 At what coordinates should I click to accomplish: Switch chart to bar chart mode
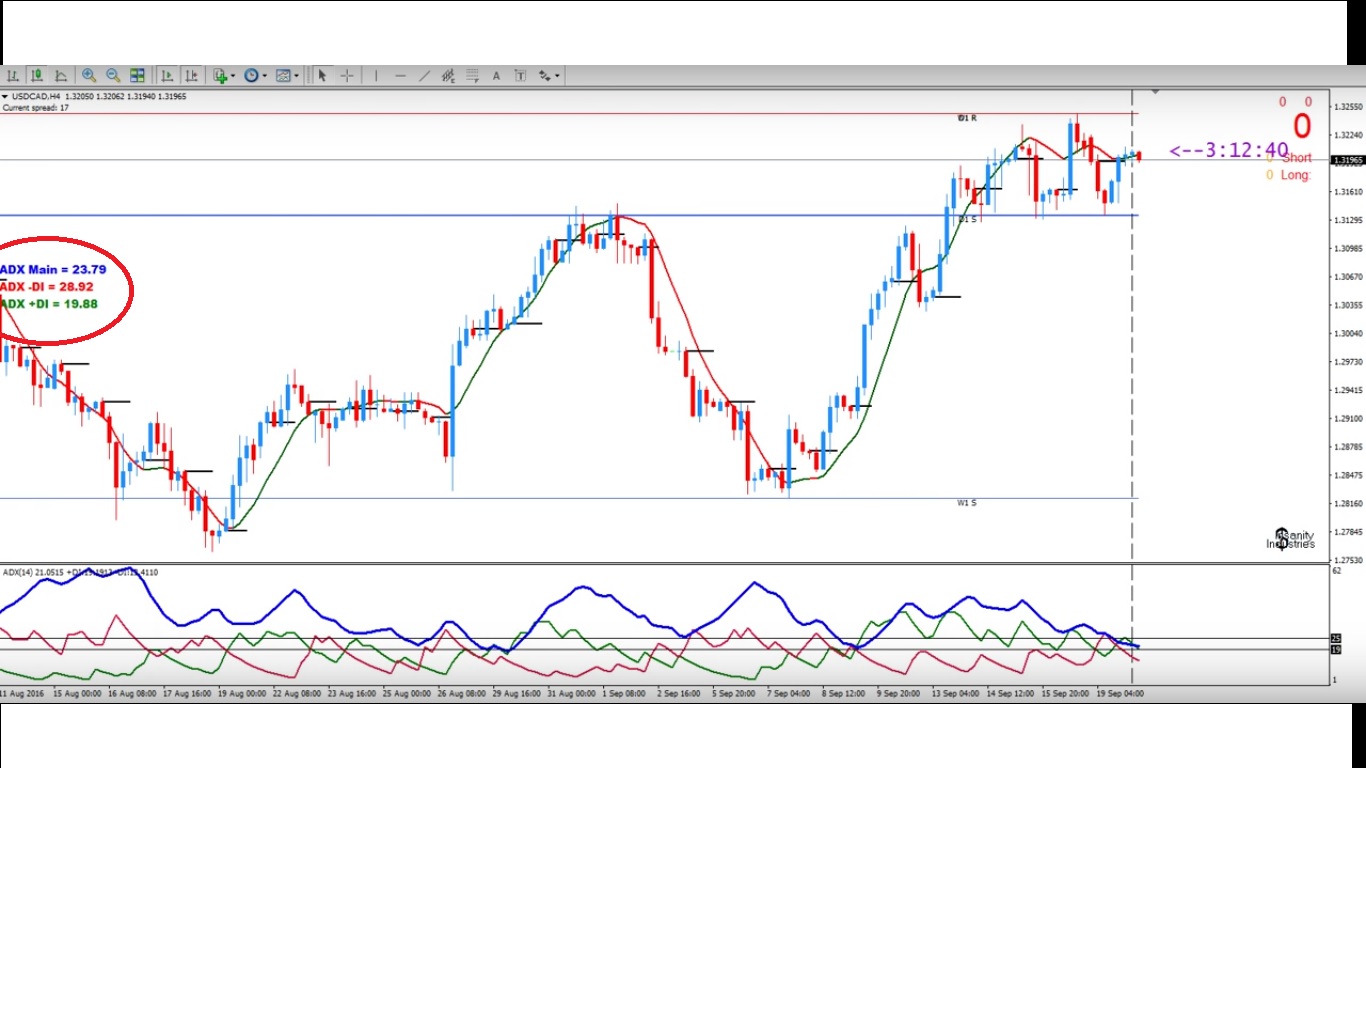(x=13, y=76)
